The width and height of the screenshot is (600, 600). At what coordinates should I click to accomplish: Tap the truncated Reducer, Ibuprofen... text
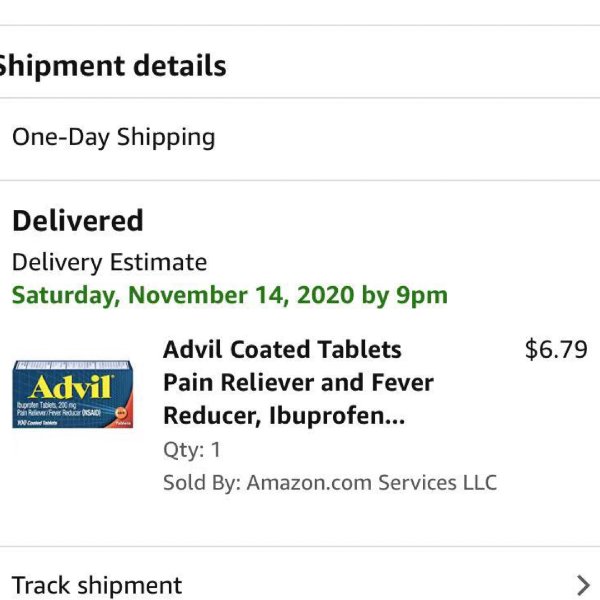coord(284,416)
